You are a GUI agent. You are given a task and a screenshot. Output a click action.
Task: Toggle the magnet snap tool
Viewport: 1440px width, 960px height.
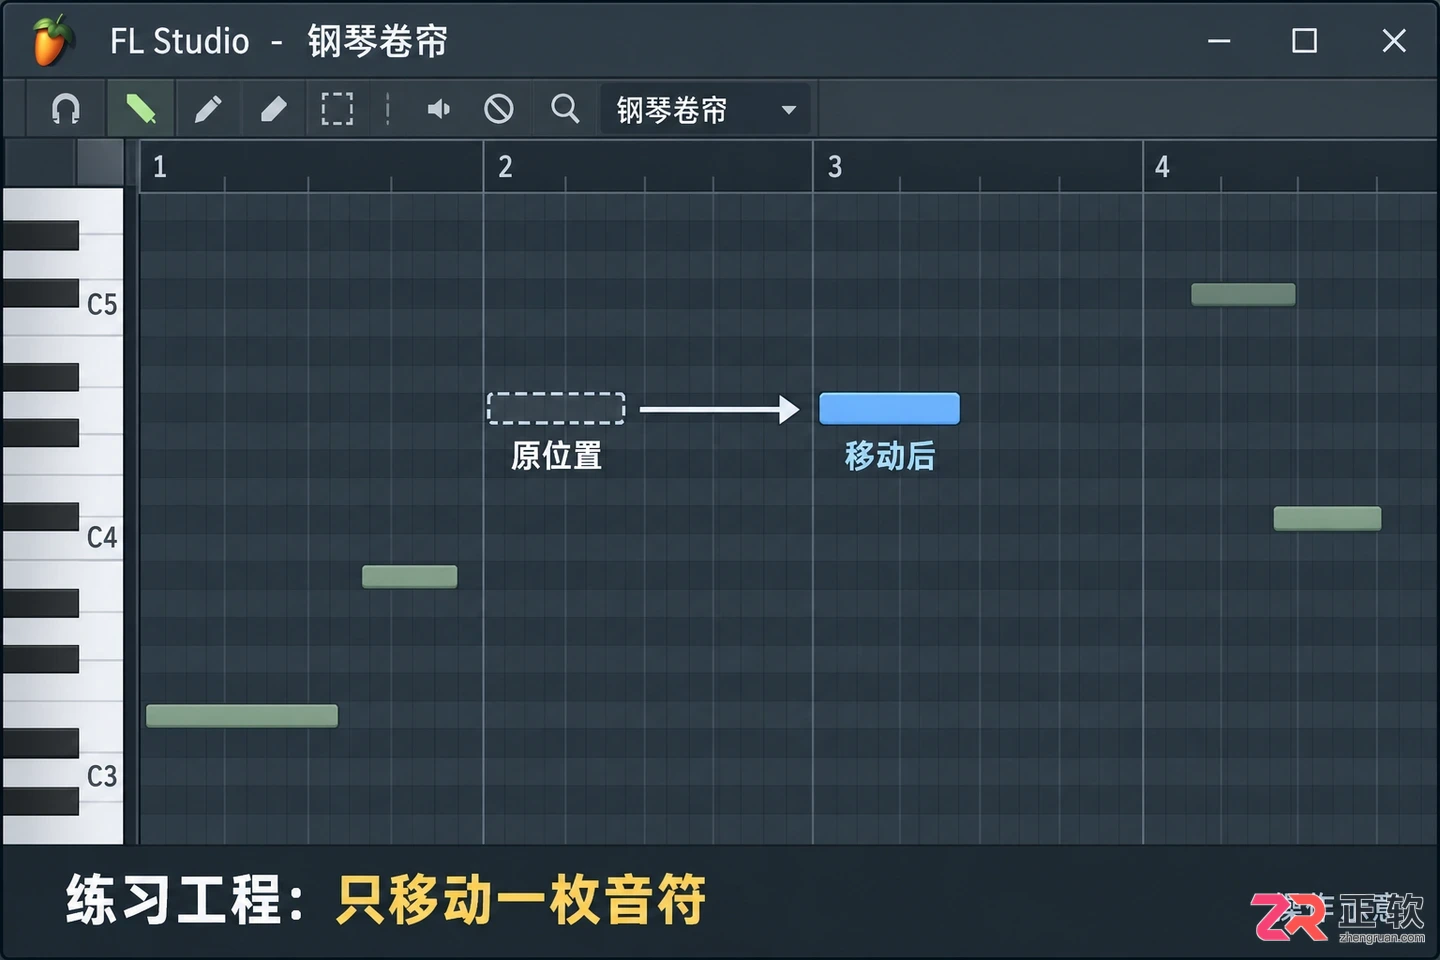tap(66, 108)
